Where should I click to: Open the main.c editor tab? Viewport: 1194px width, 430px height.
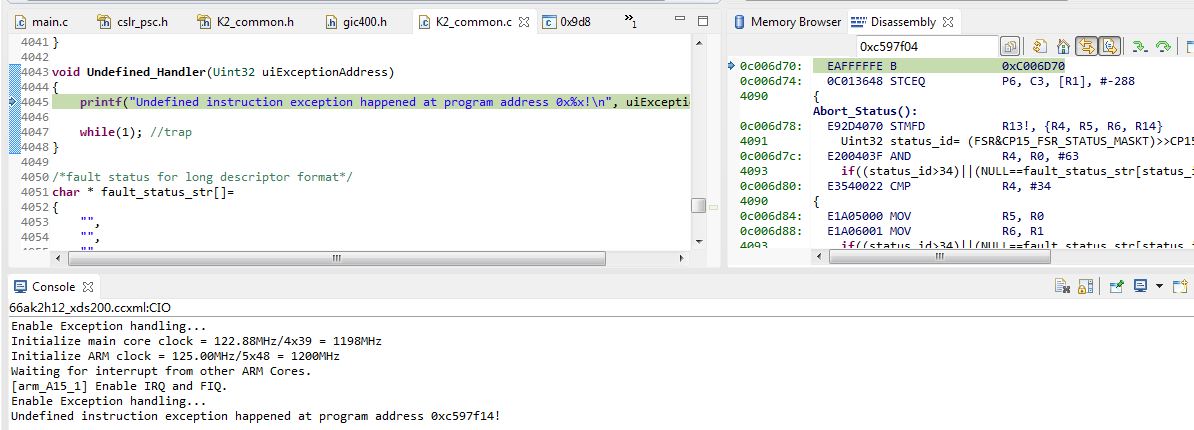pos(41,22)
